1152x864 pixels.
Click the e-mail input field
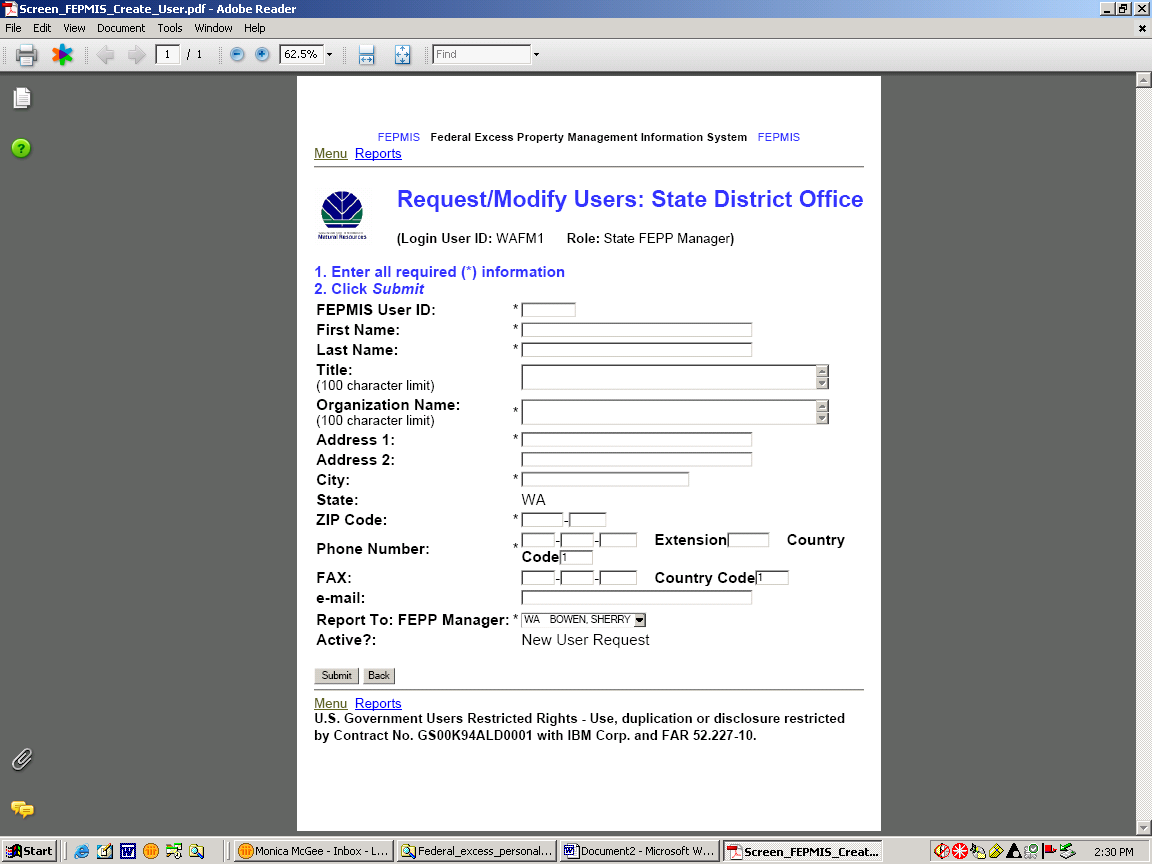point(637,598)
